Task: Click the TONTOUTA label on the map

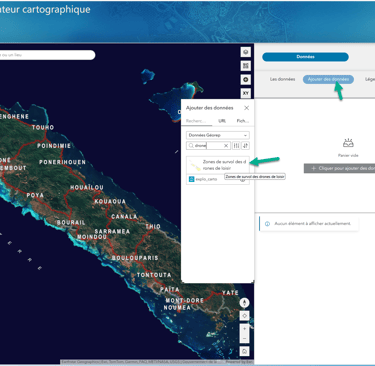Action: (154, 275)
